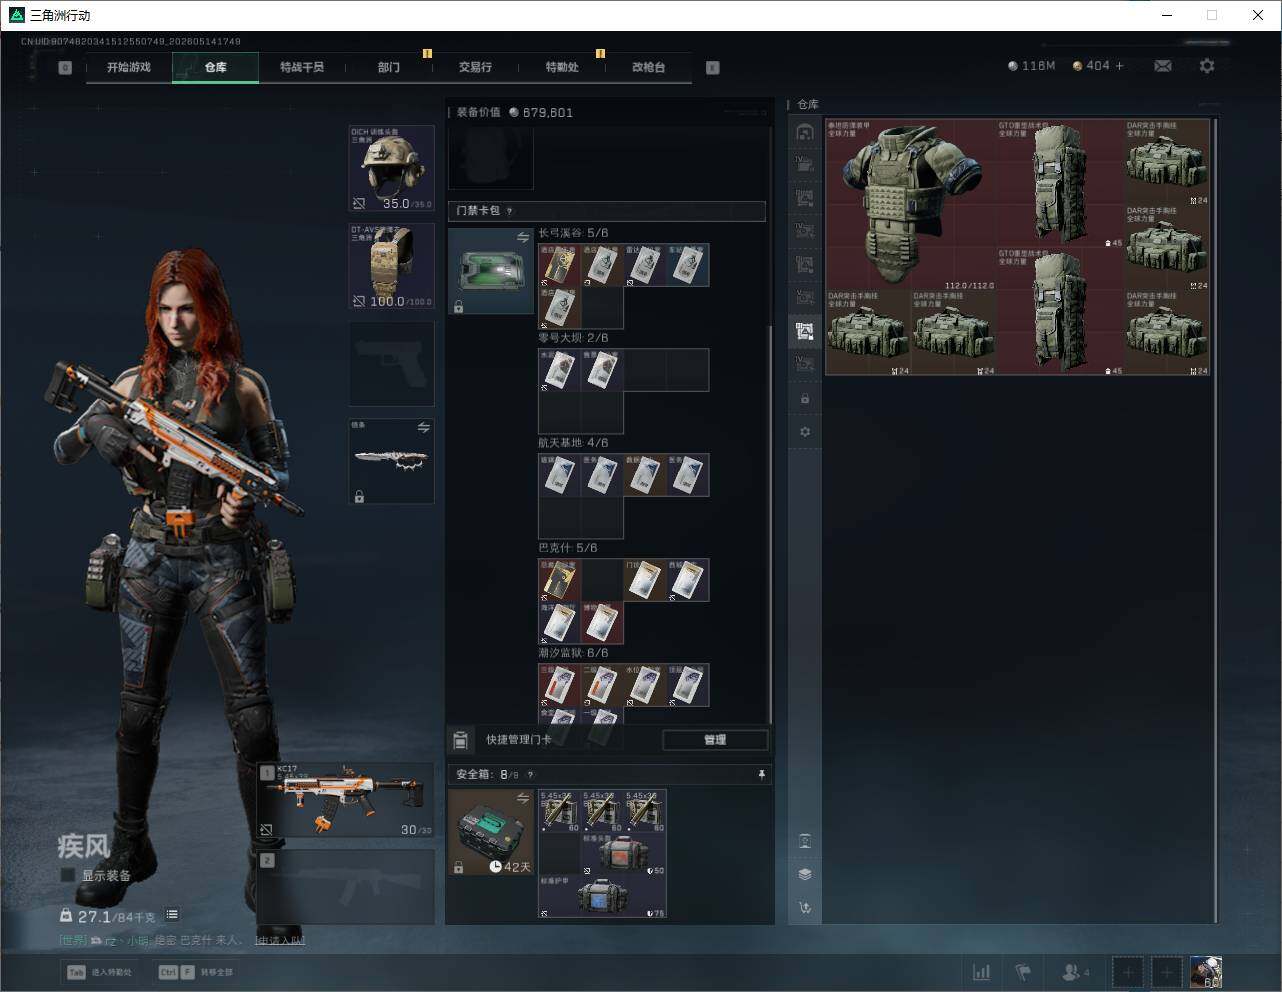Image resolution: width=1282 pixels, height=992 pixels.
Task: Select the 标准头盔 repair kit in safe box
Action: click(624, 854)
